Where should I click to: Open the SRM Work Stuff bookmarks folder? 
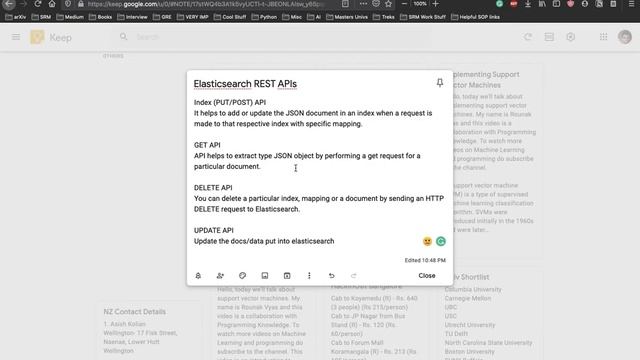point(423,17)
